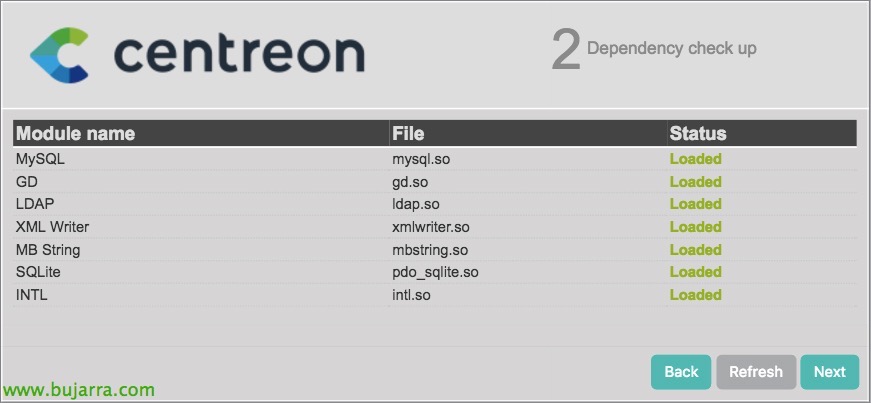Screen dimensions: 871x403
Task: Refresh the dependency check
Action: (755, 372)
